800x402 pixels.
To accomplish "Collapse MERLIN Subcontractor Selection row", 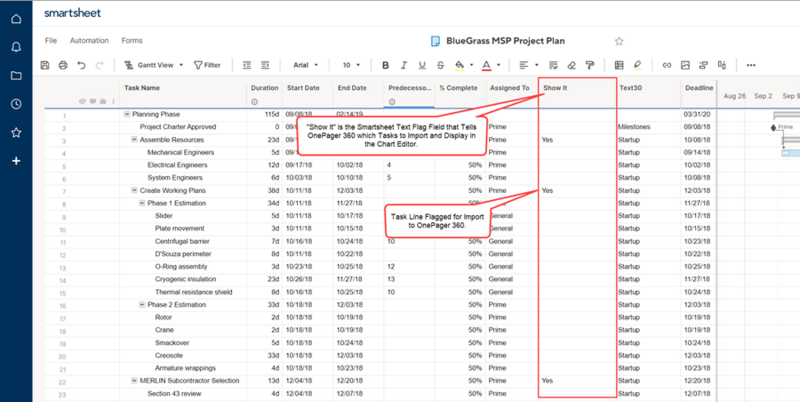I will pyautogui.click(x=134, y=381).
